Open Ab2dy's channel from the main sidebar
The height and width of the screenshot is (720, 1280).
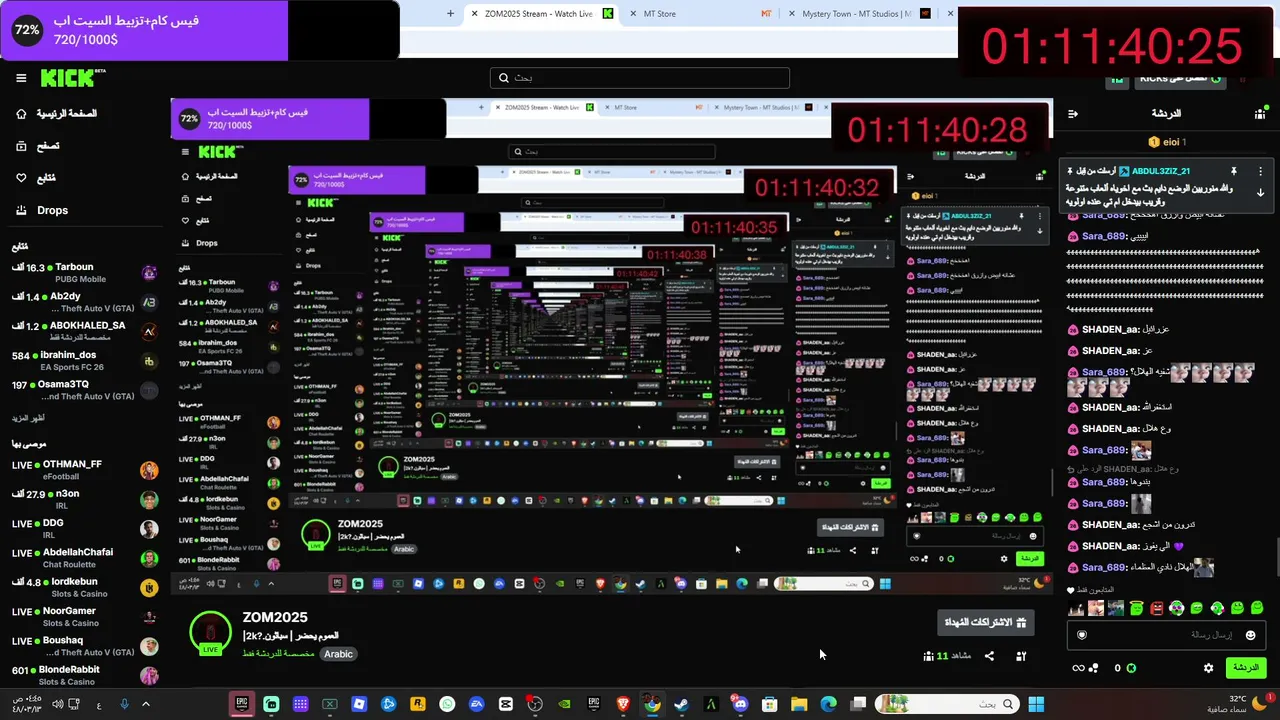(84, 302)
